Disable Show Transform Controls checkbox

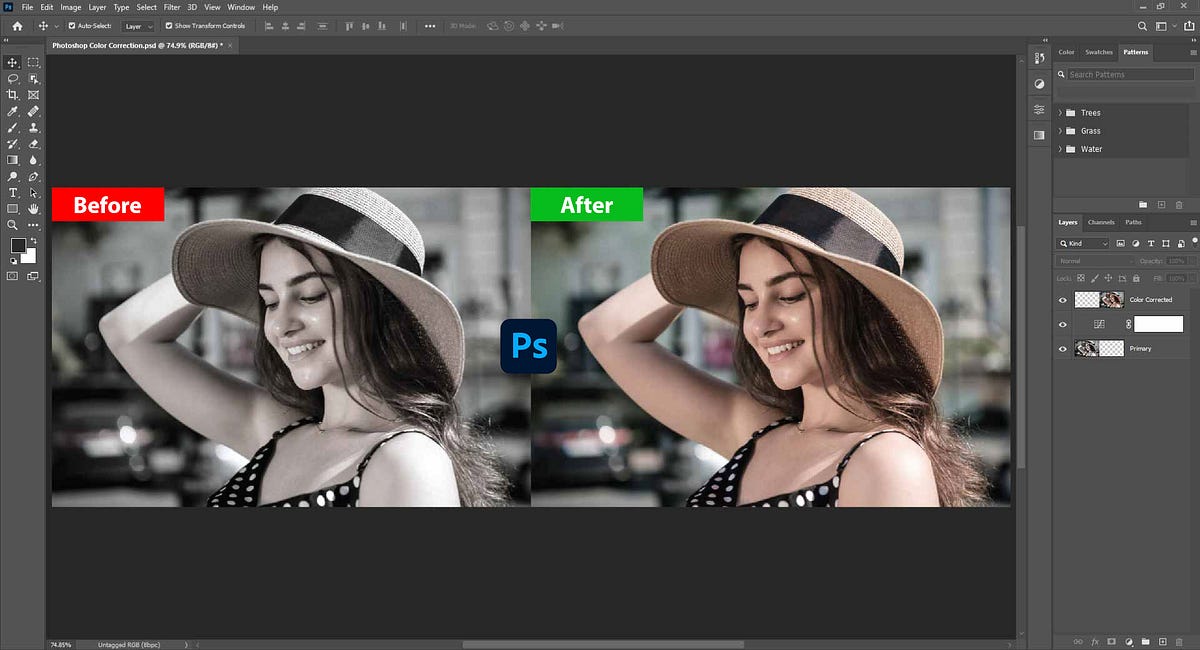click(168, 26)
